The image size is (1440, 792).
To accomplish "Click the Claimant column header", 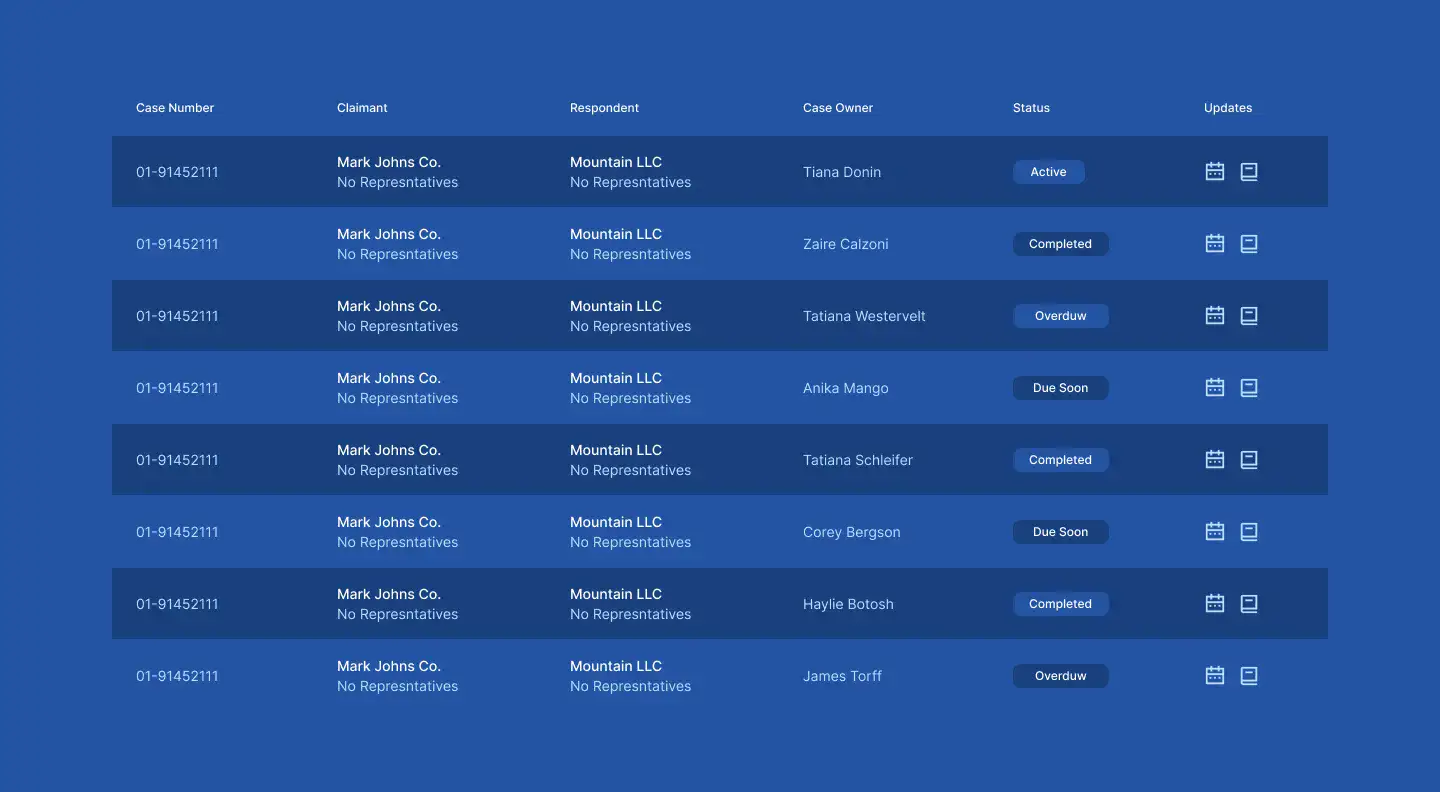I will click(362, 108).
